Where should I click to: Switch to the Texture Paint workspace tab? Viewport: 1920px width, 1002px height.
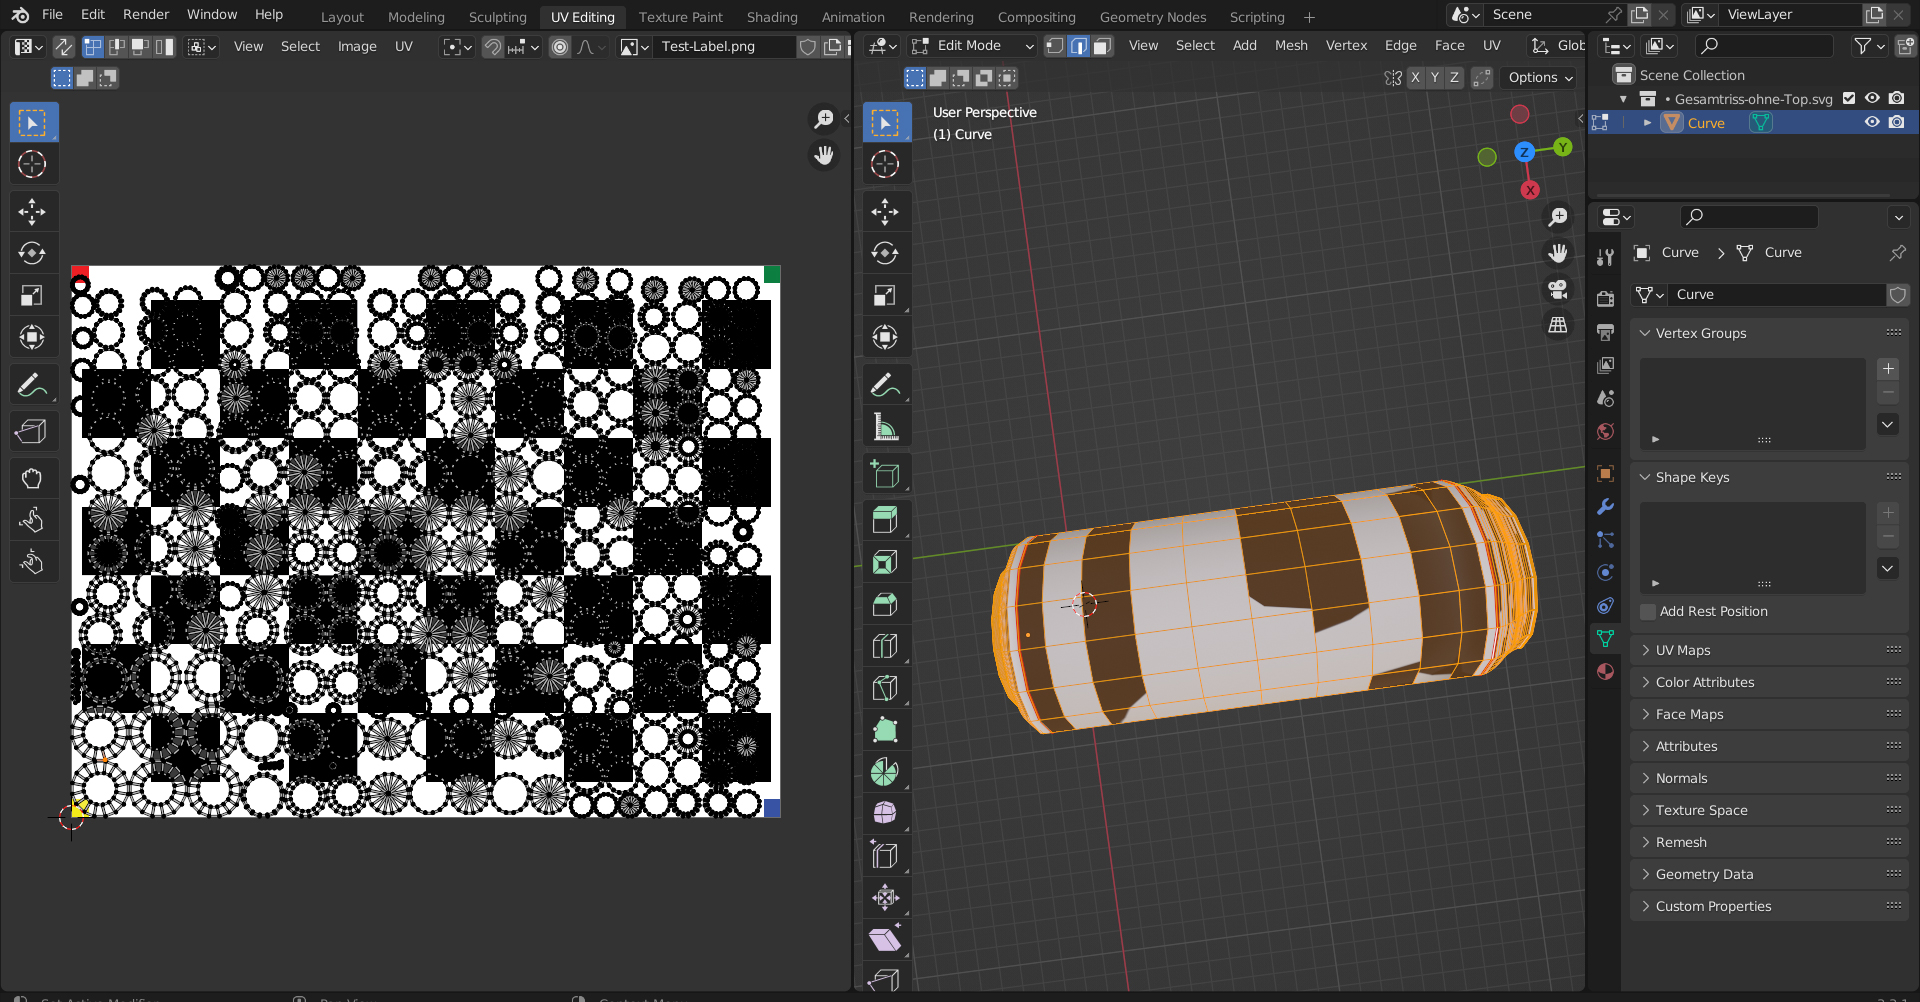[x=680, y=17]
